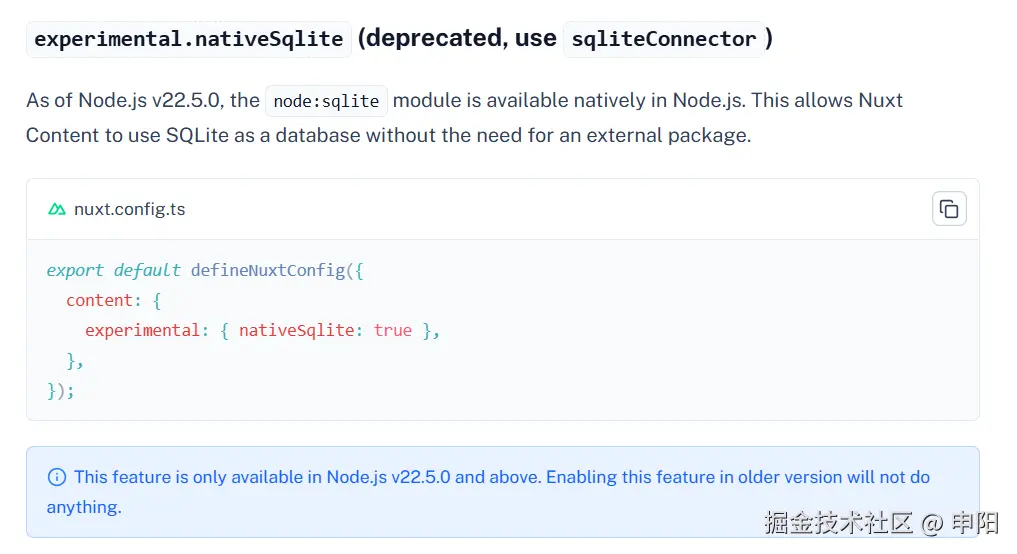Click the export keyword in the code
The height and width of the screenshot is (554, 1017).
tap(74, 270)
